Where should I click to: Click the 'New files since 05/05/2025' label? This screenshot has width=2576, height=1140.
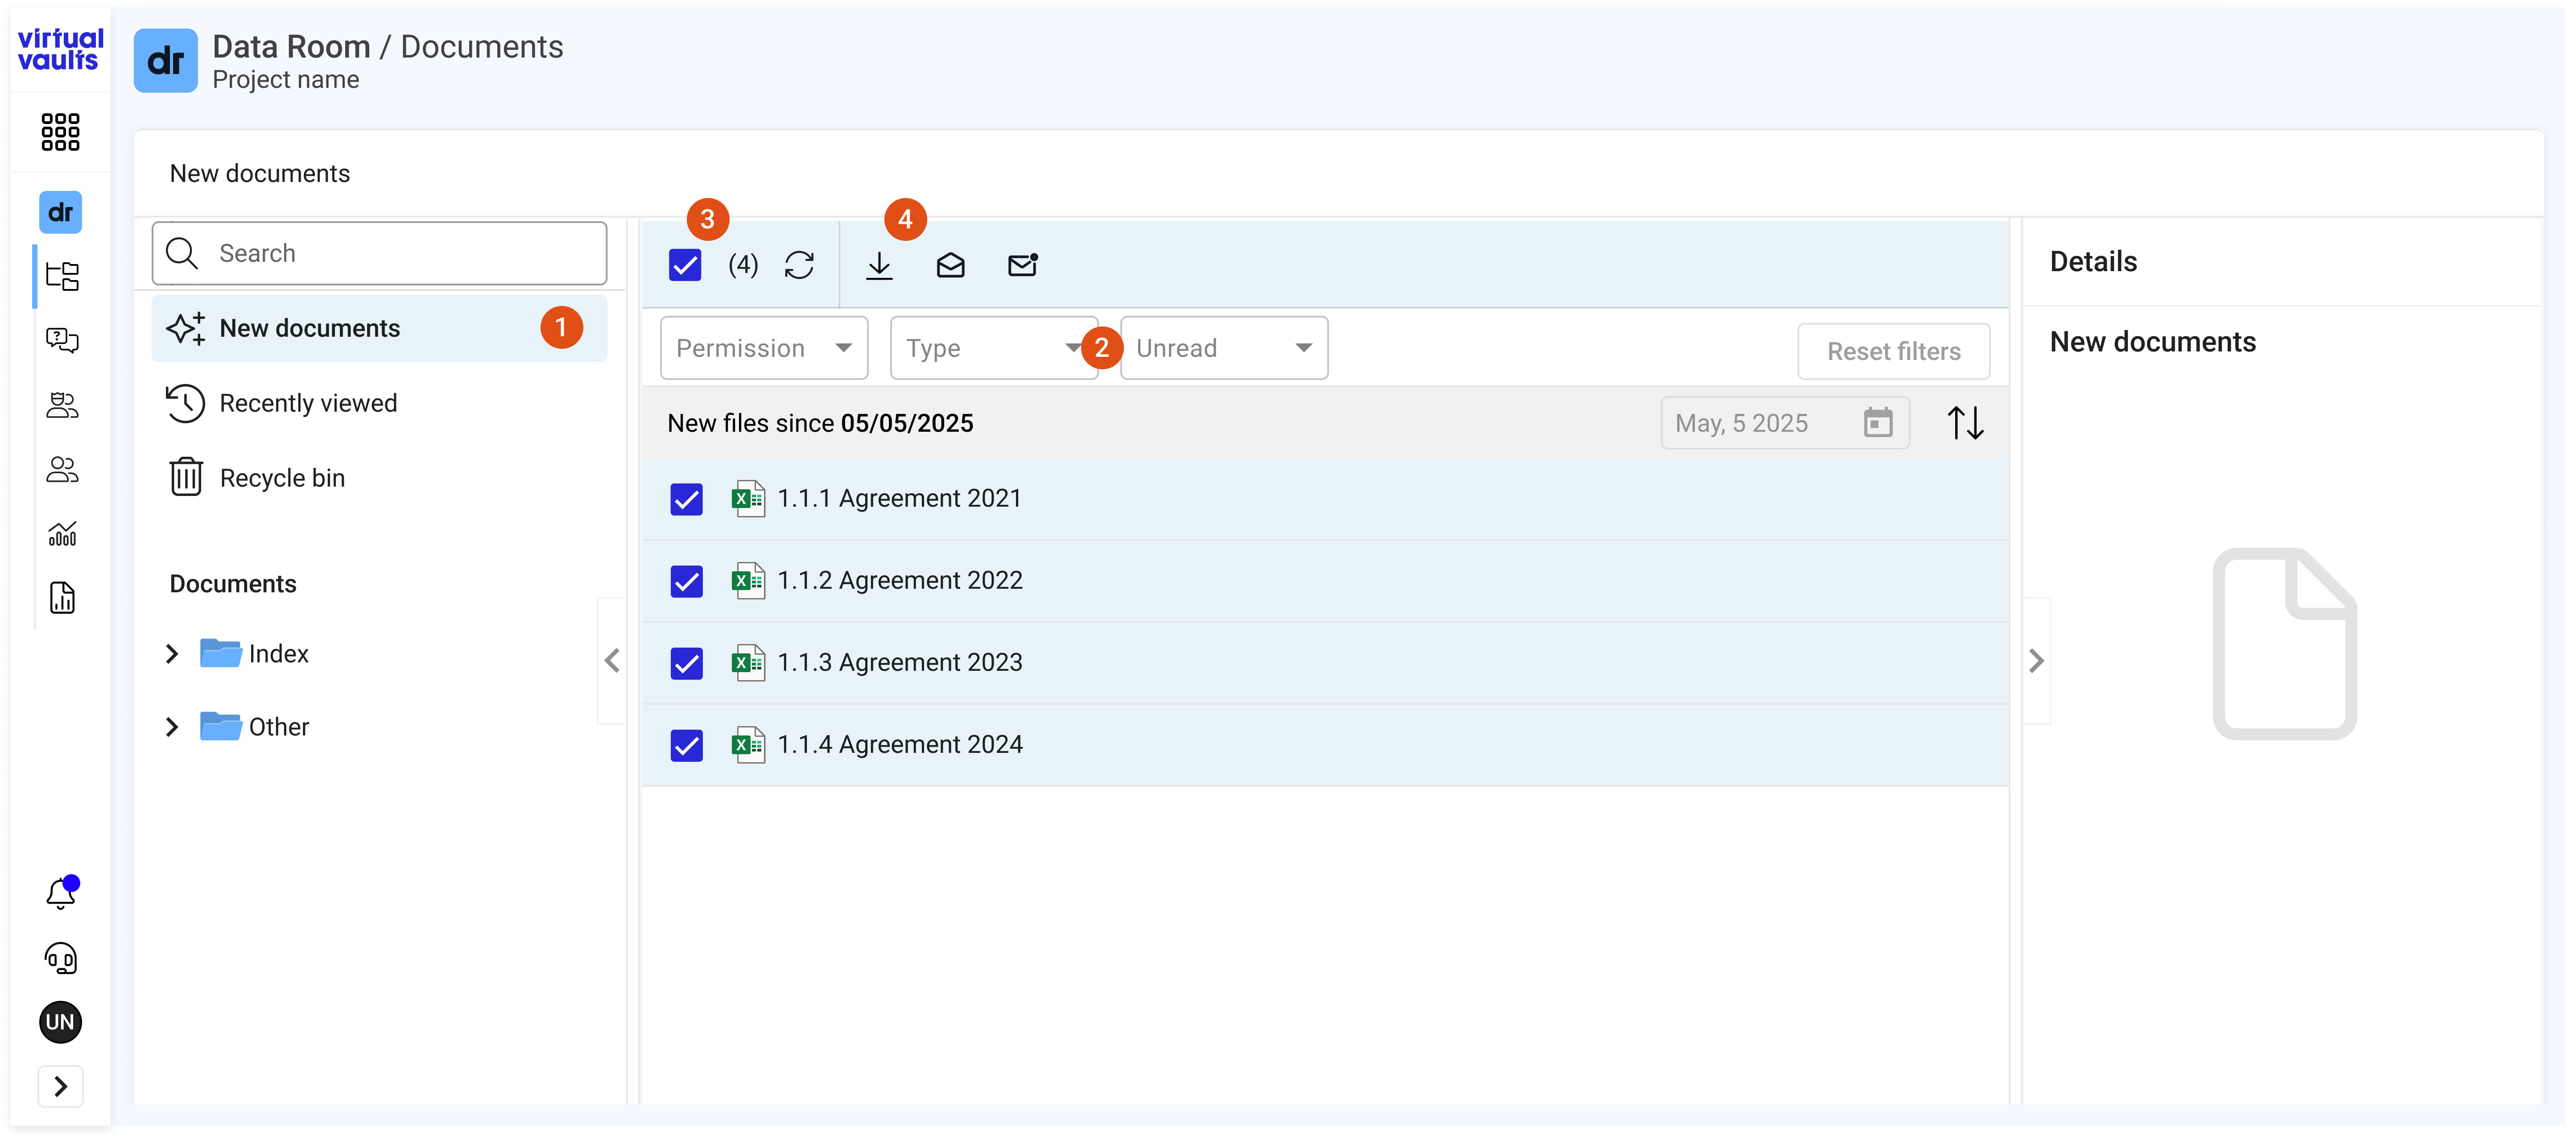coord(820,423)
